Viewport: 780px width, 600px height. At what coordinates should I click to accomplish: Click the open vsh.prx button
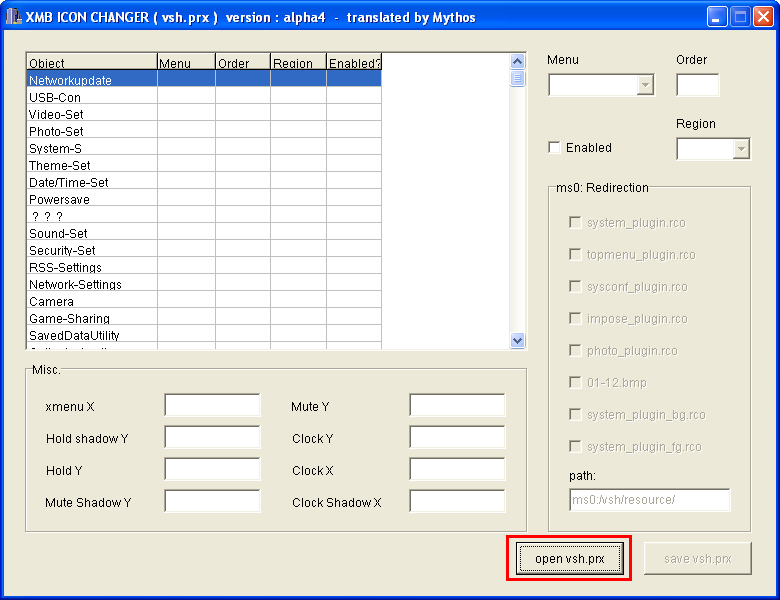coord(570,559)
